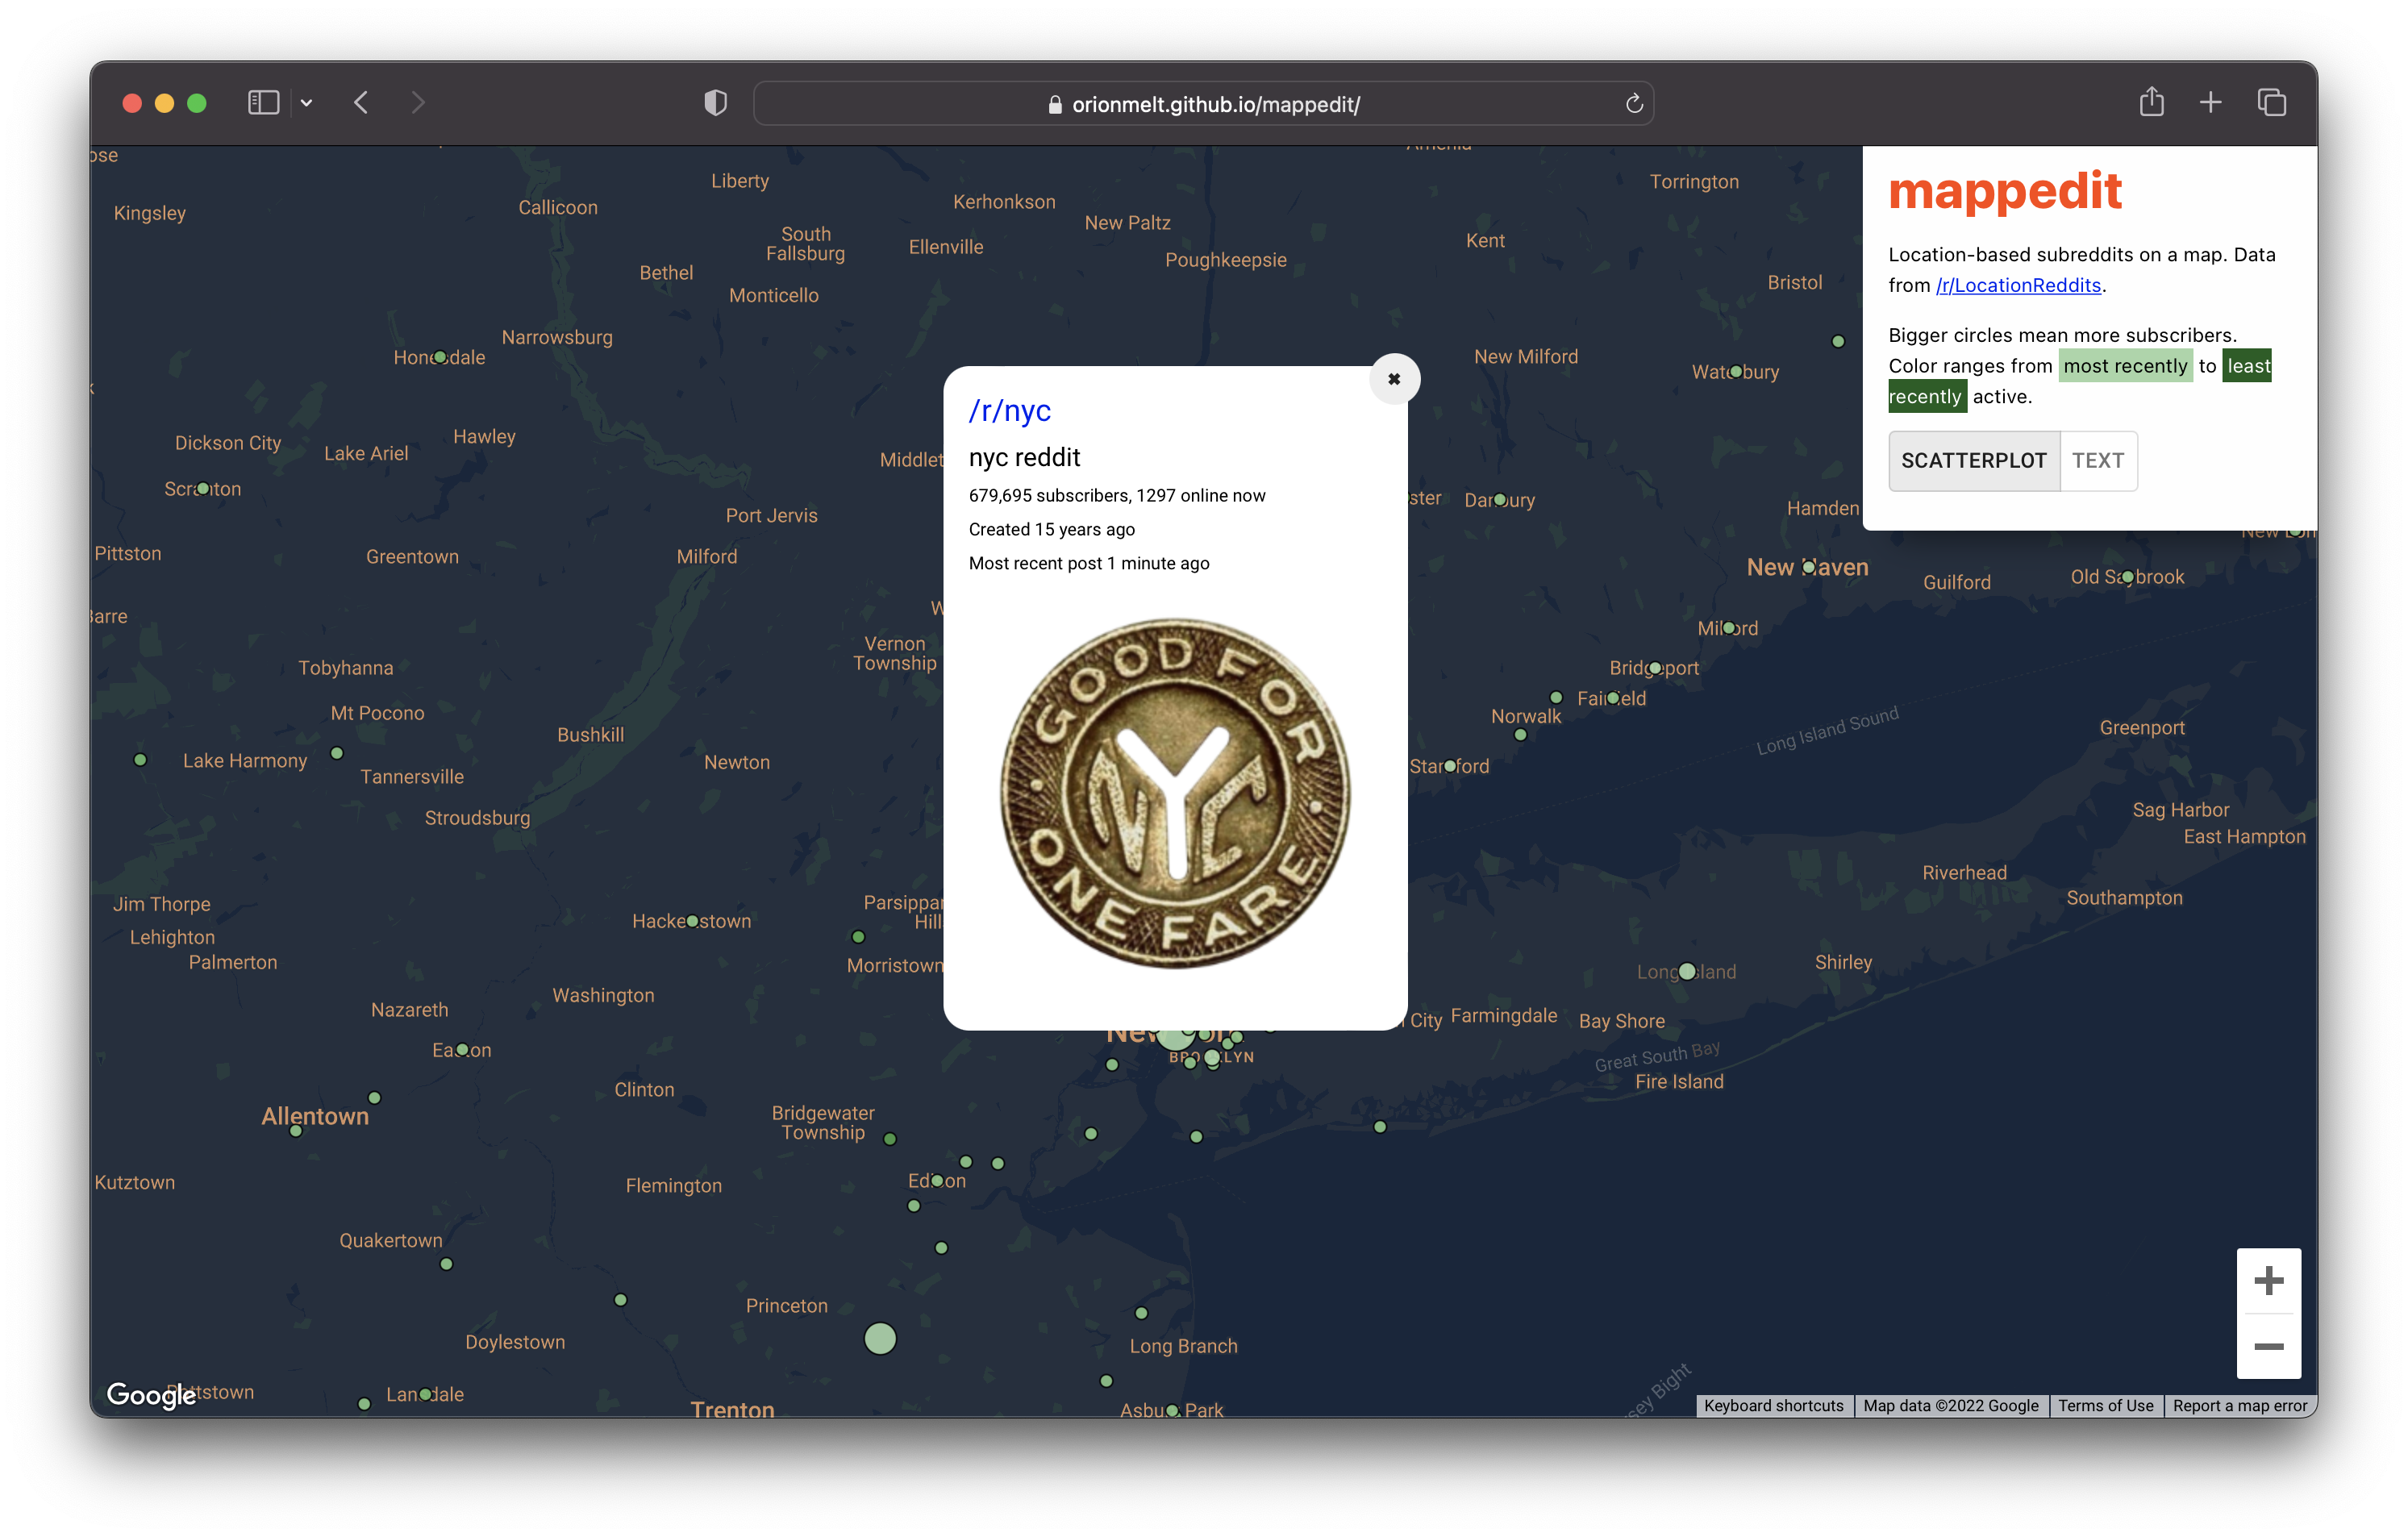2408x1537 pixels.
Task: Close the /r/nyc popup card
Action: point(1394,379)
